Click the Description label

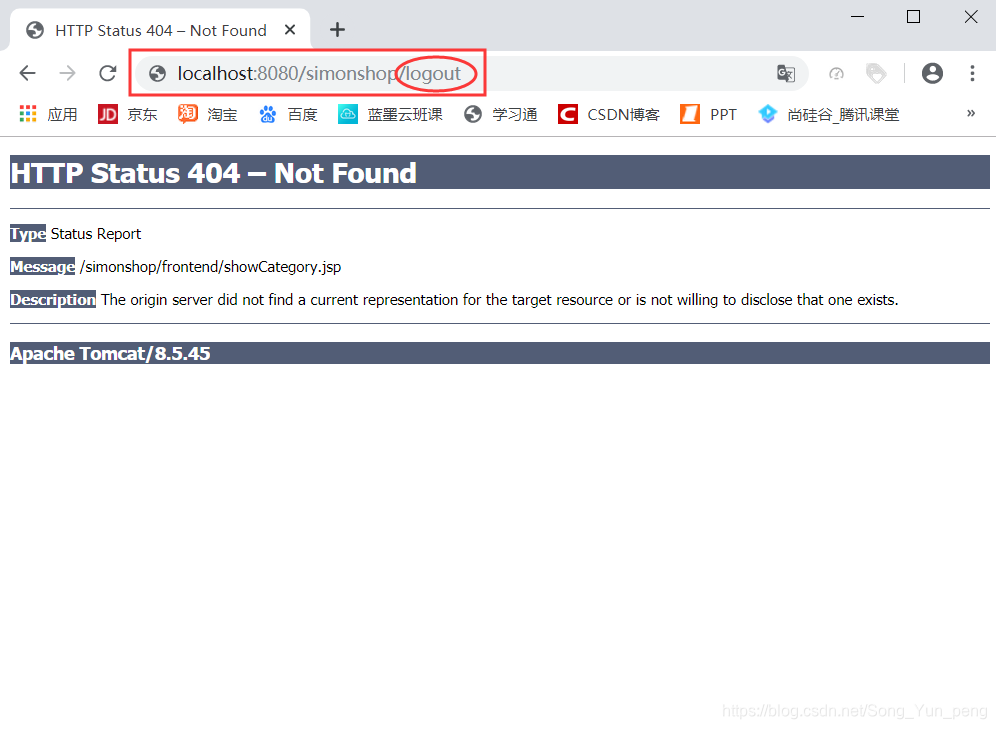(x=53, y=299)
